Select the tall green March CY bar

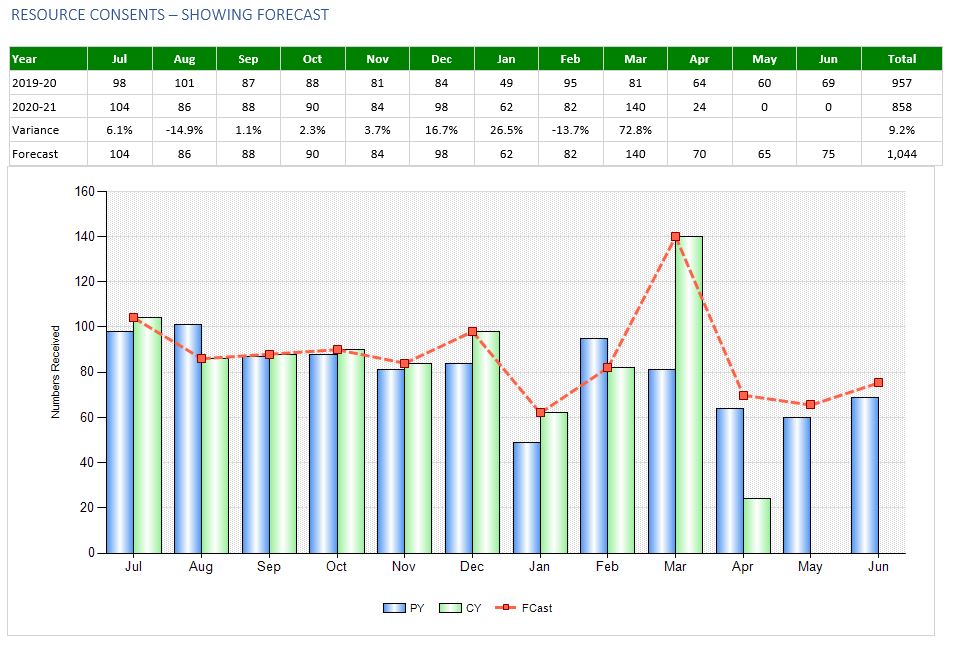pyautogui.click(x=689, y=395)
